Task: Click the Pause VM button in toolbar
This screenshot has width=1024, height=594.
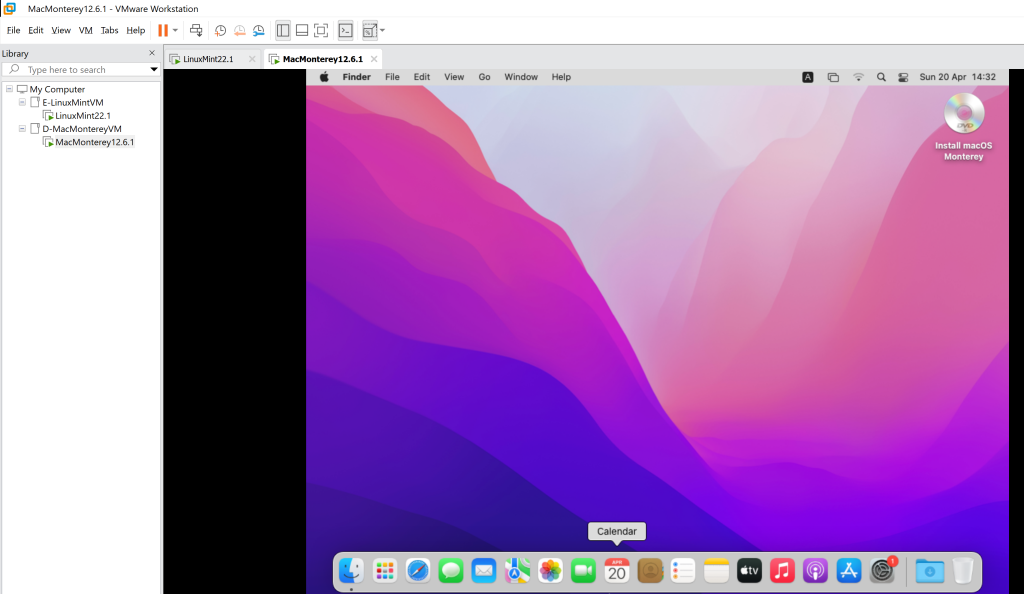Action: pos(162,30)
